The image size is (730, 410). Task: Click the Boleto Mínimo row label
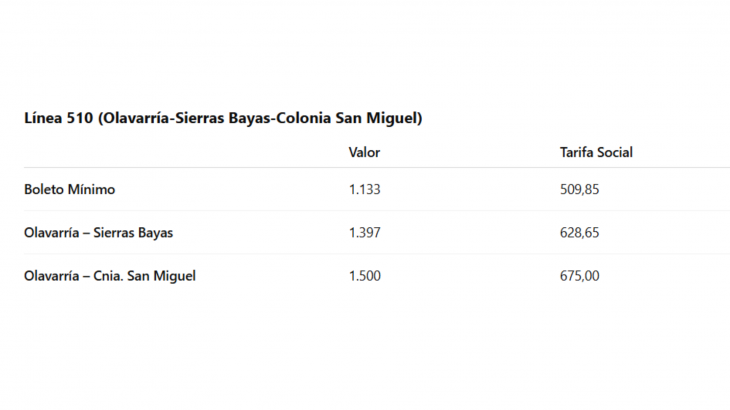coord(69,189)
